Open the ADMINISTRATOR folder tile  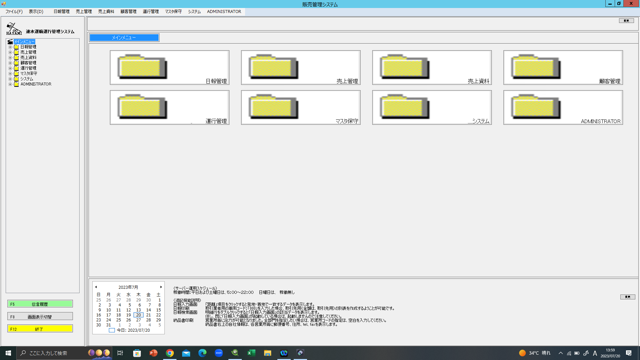point(563,108)
